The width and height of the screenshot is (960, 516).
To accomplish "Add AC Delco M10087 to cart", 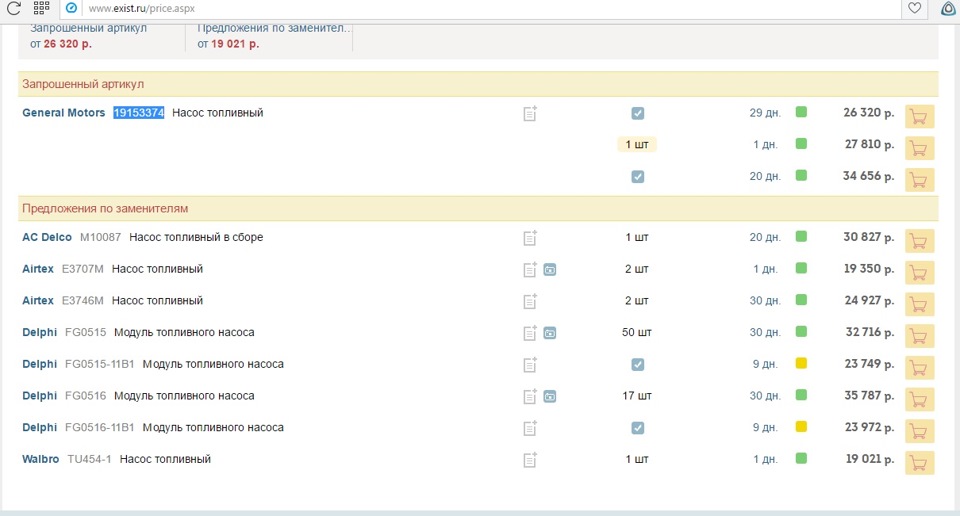I will click(x=919, y=241).
